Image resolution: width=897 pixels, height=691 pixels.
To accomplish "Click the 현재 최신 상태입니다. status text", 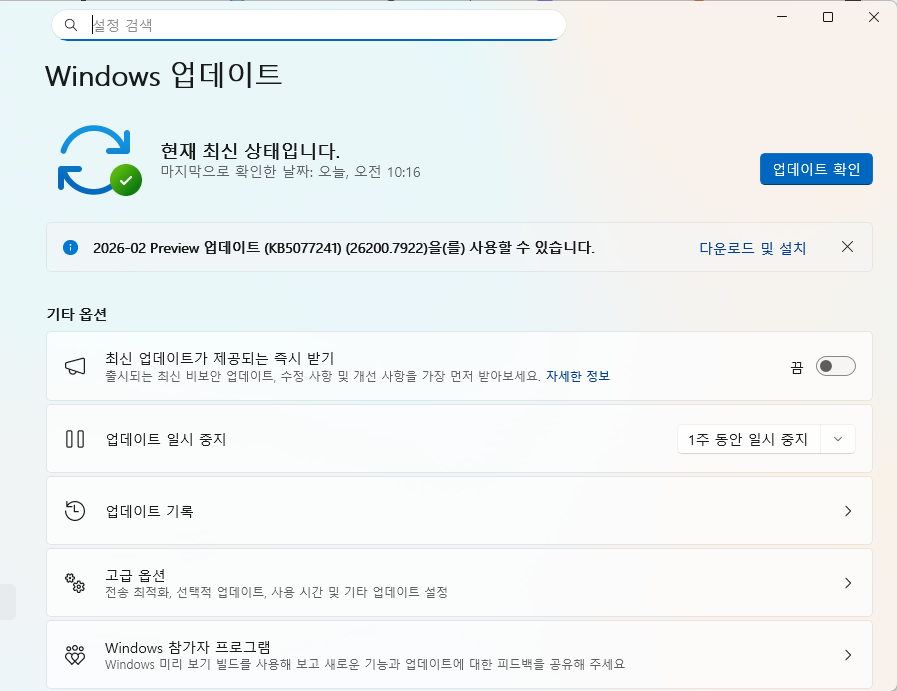I will point(250,151).
